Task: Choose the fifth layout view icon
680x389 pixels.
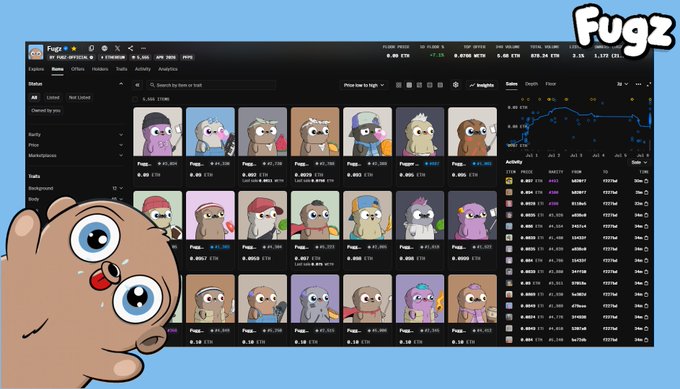Action: click(x=440, y=85)
